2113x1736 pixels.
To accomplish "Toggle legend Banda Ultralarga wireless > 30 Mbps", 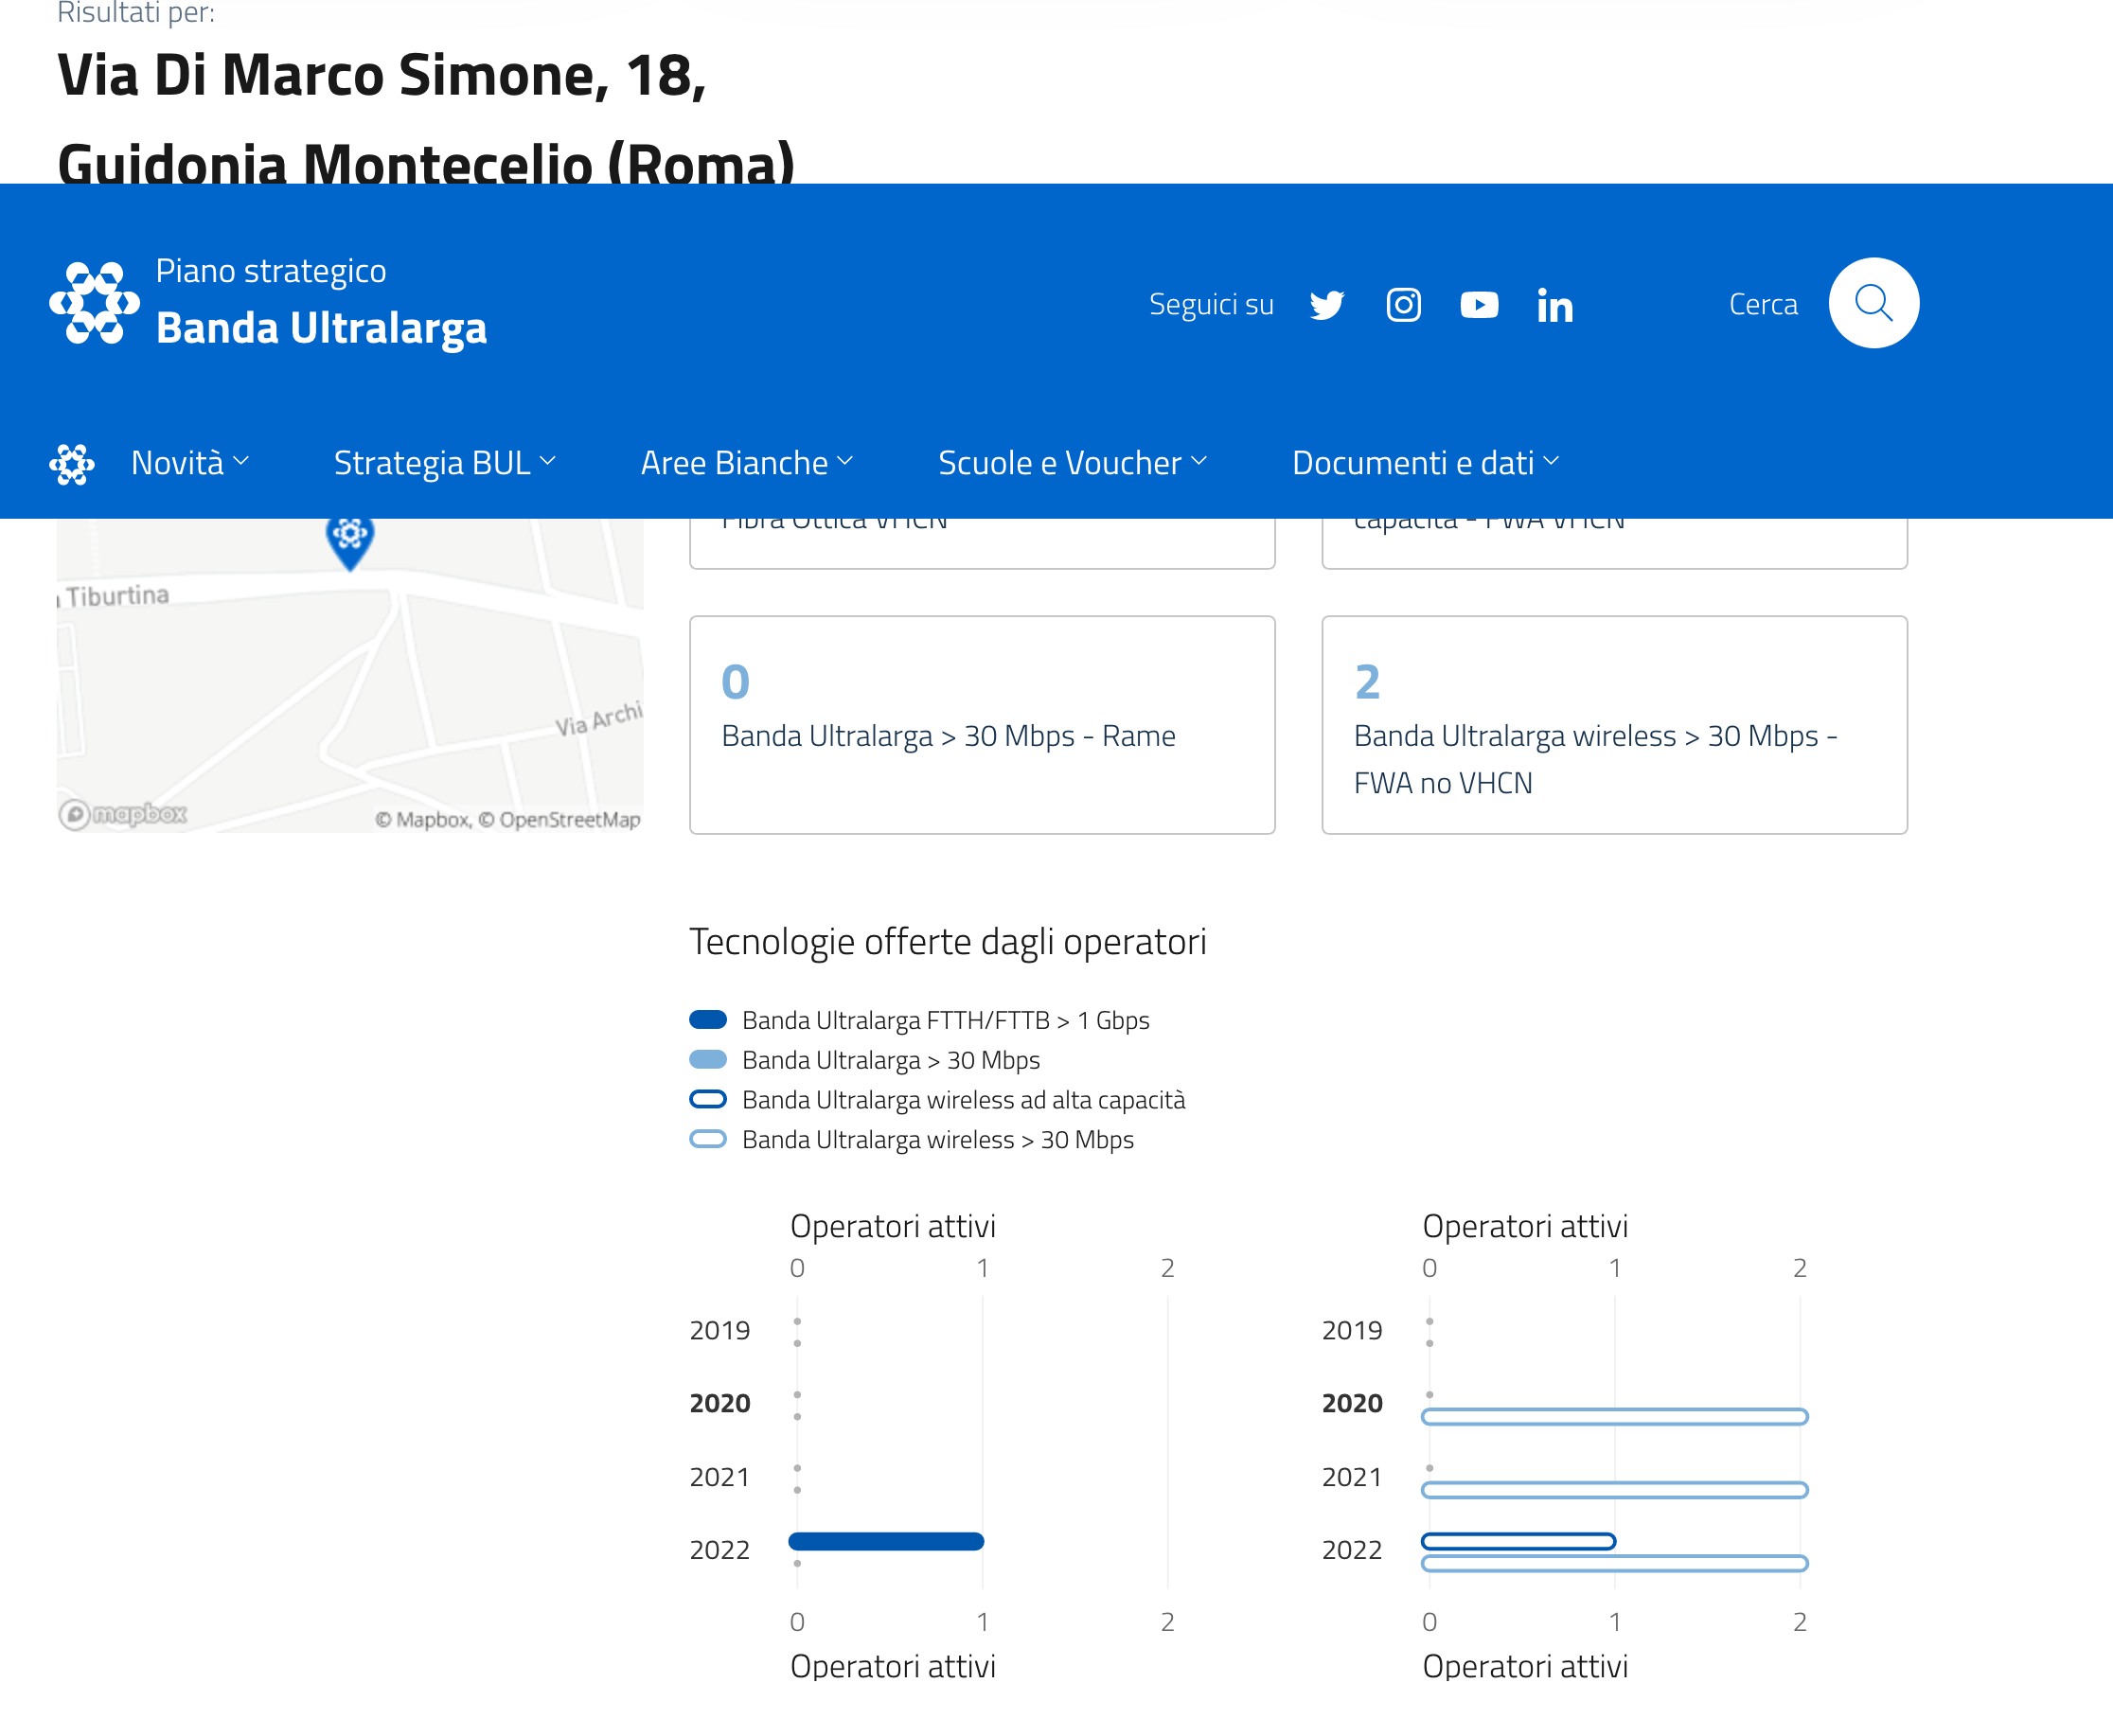I will coord(911,1140).
